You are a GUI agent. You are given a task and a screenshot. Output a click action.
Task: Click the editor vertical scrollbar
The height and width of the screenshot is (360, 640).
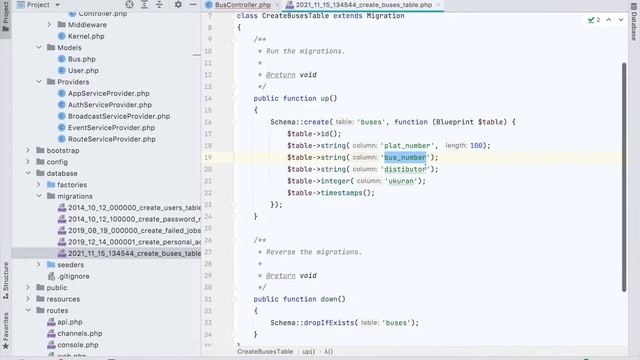click(x=624, y=177)
